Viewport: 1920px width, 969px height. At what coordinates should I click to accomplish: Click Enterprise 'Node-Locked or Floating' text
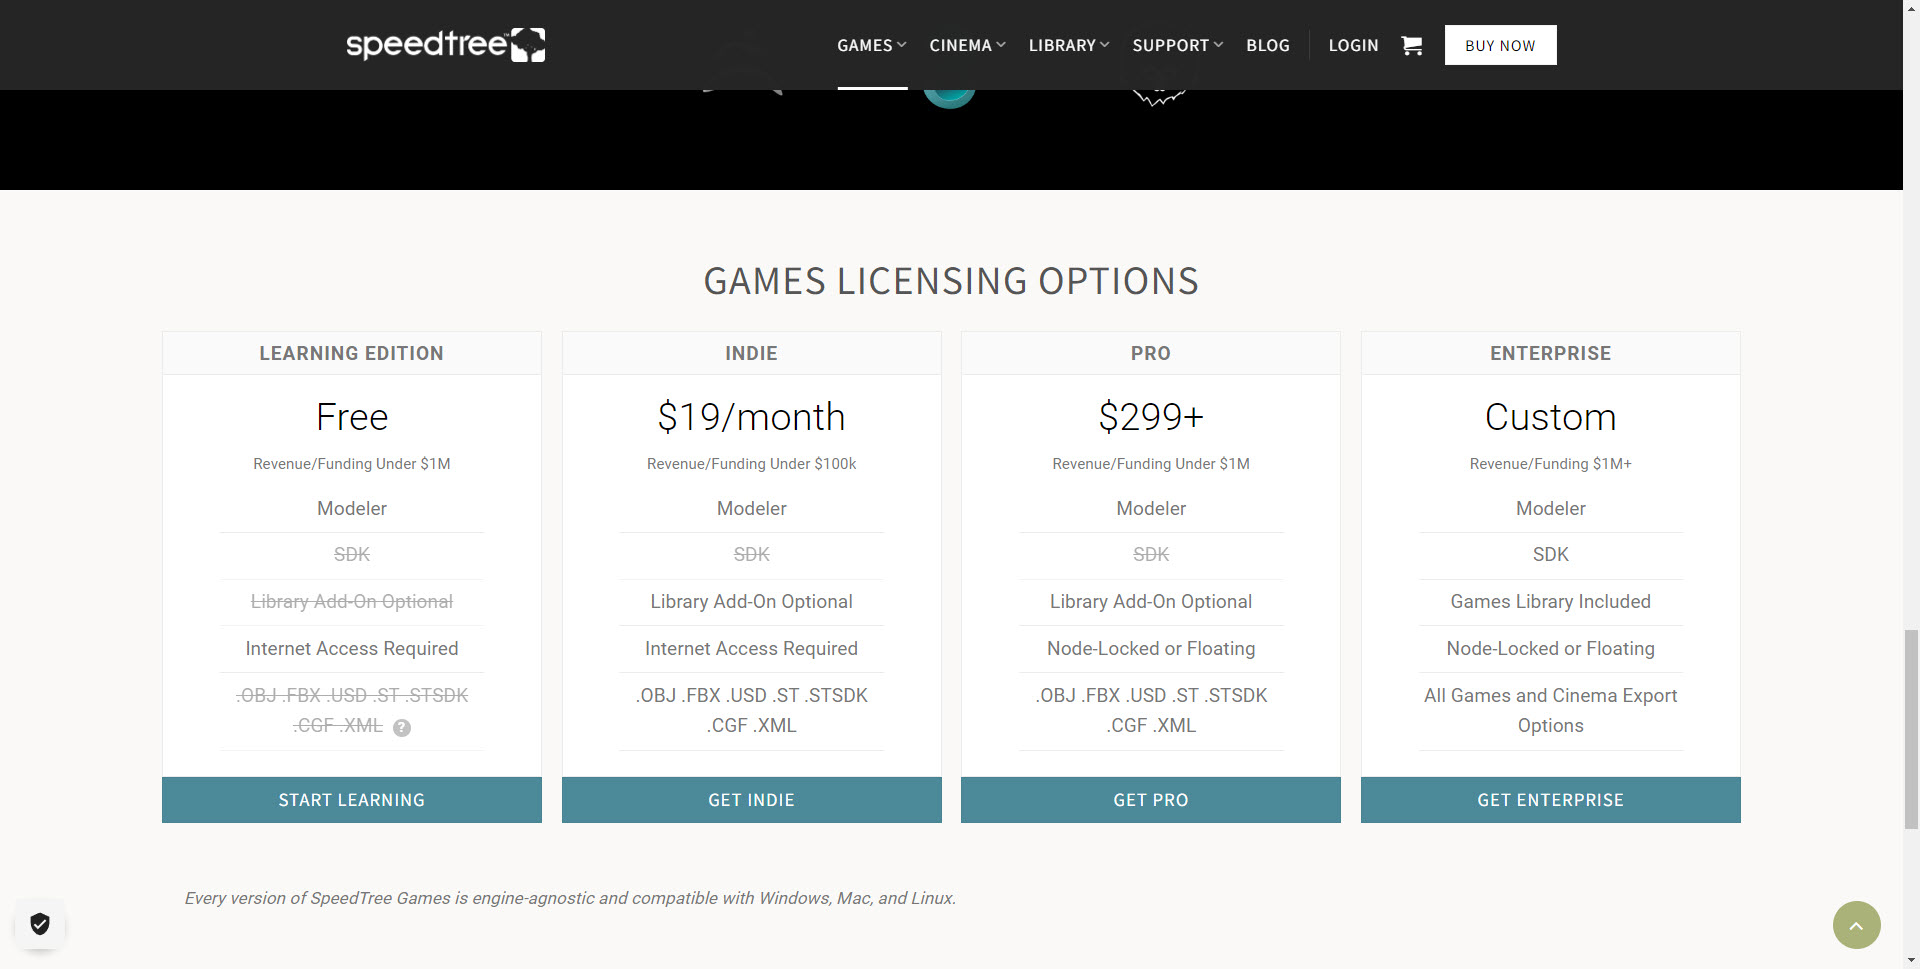(x=1551, y=648)
